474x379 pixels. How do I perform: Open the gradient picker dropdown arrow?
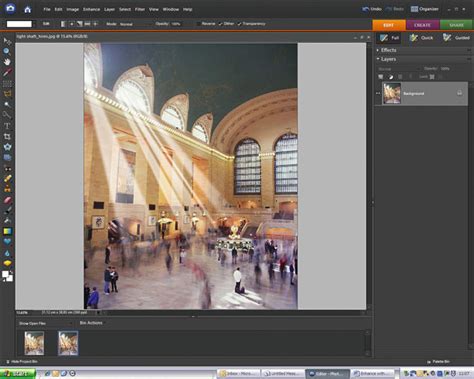click(x=34, y=24)
